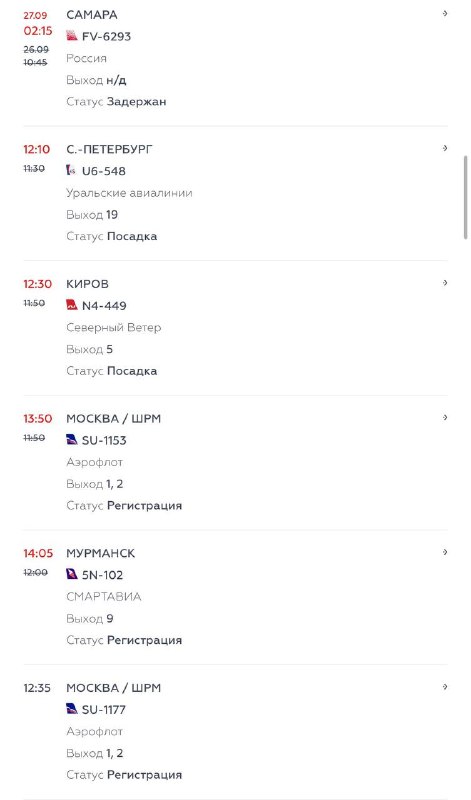Expand the Киров flight details chevron
Image resolution: width=471 pixels, height=800 pixels.
[445, 283]
